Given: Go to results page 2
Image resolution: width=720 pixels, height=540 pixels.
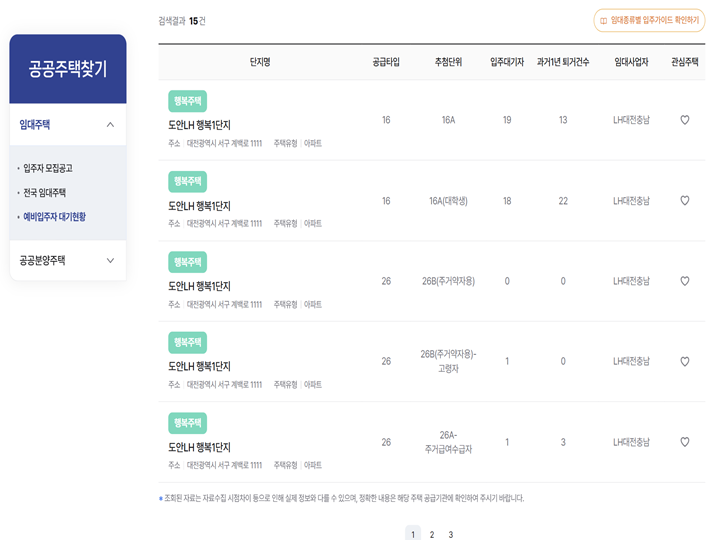Looking at the screenshot, I should click(x=432, y=534).
